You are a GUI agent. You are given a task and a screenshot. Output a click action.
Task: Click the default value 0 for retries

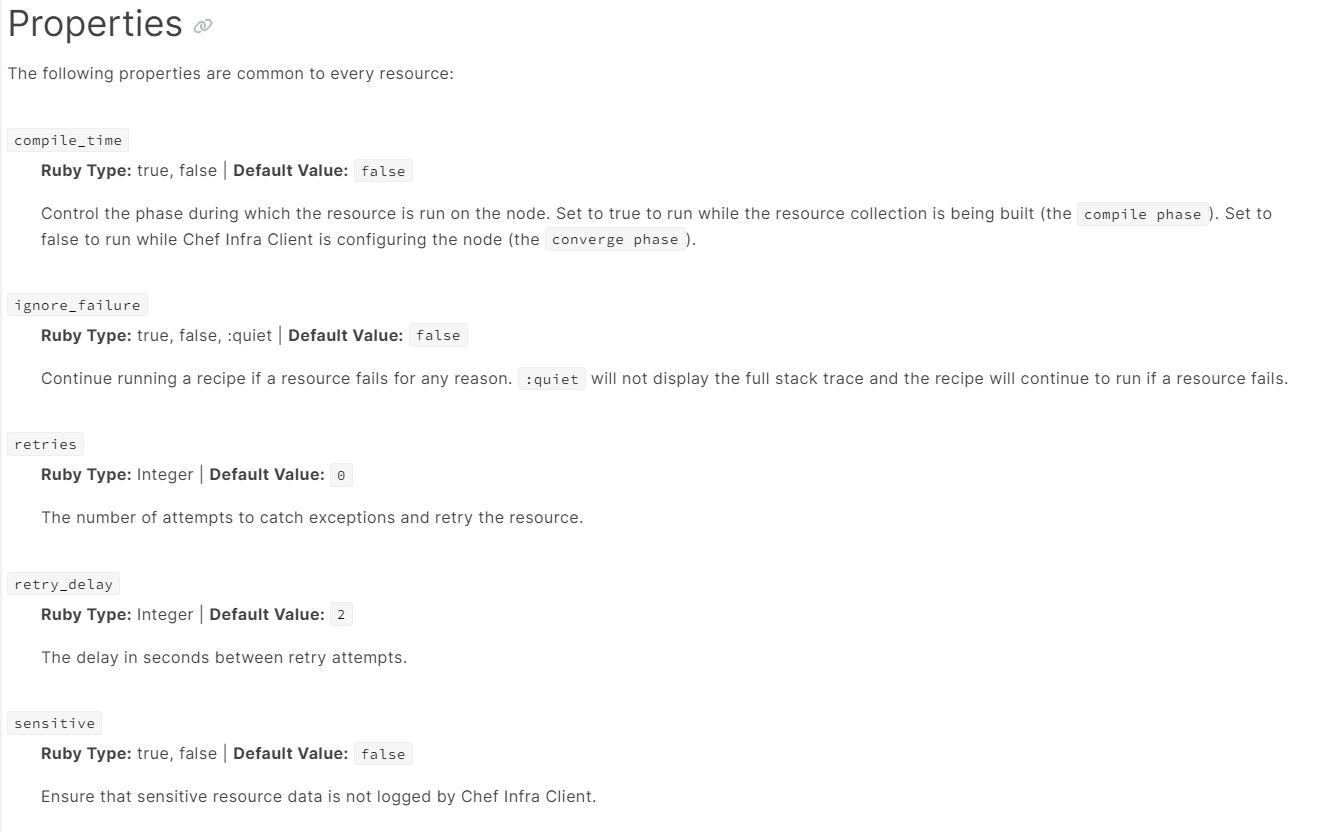pos(341,475)
